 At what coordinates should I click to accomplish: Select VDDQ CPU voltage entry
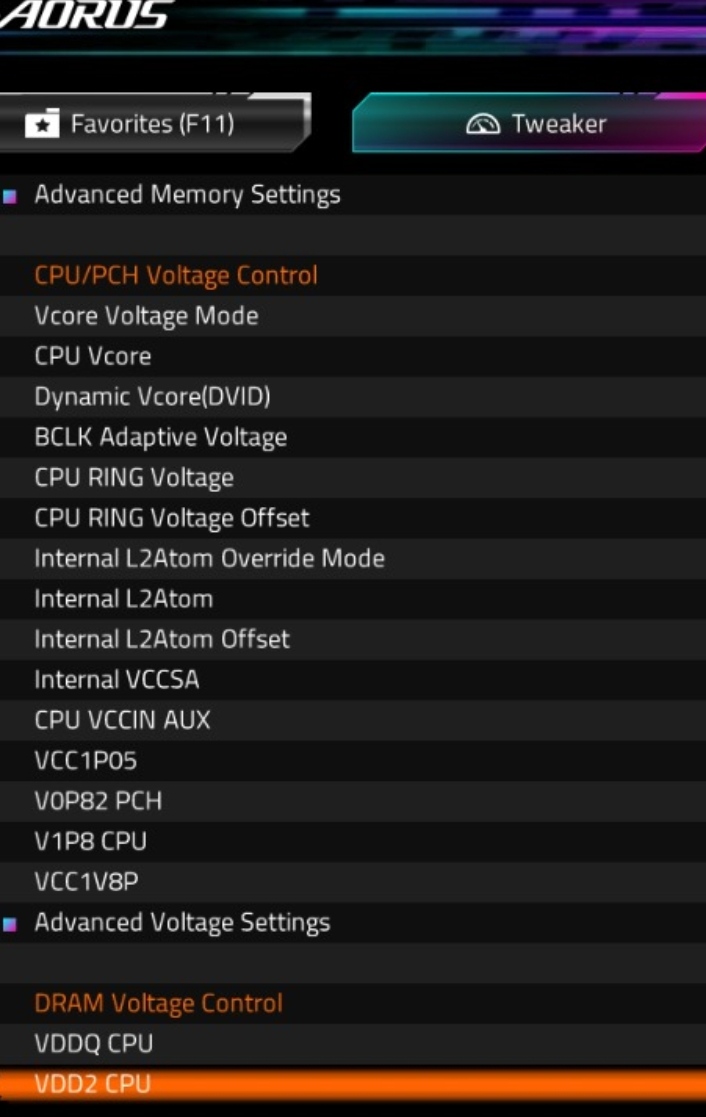(x=94, y=1044)
